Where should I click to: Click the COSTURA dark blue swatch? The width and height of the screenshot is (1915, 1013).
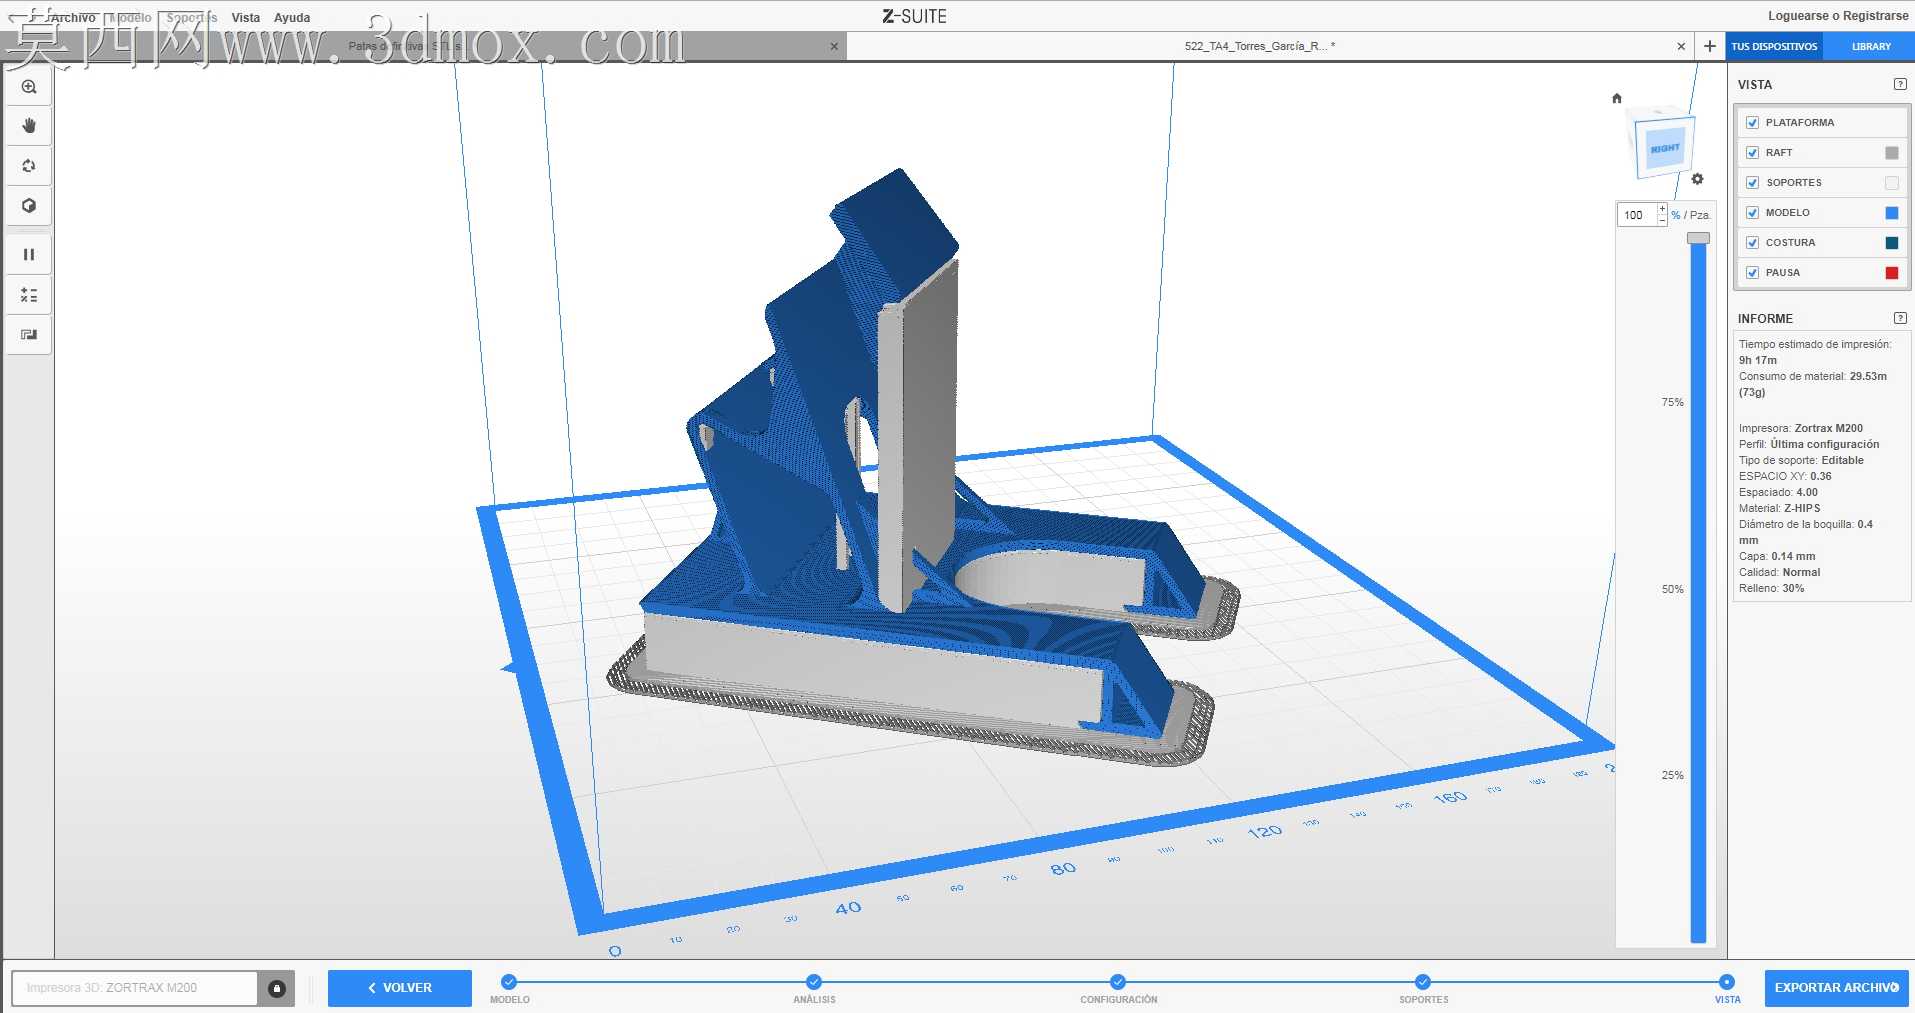(1891, 243)
